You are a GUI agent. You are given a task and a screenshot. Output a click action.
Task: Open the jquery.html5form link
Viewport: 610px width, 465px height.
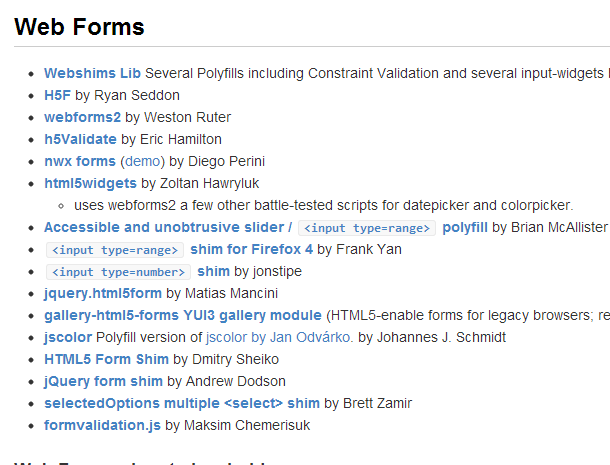(x=103, y=293)
